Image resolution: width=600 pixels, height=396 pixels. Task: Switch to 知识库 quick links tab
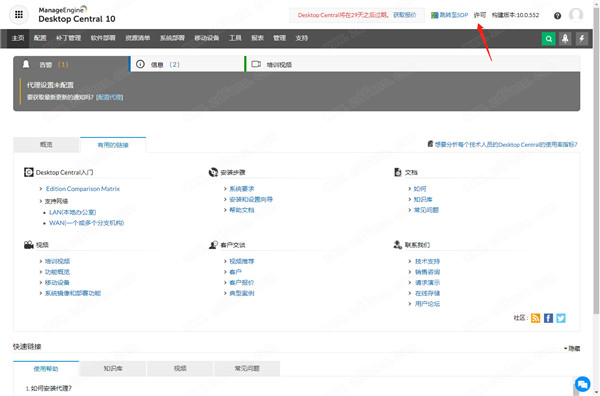pyautogui.click(x=113, y=369)
